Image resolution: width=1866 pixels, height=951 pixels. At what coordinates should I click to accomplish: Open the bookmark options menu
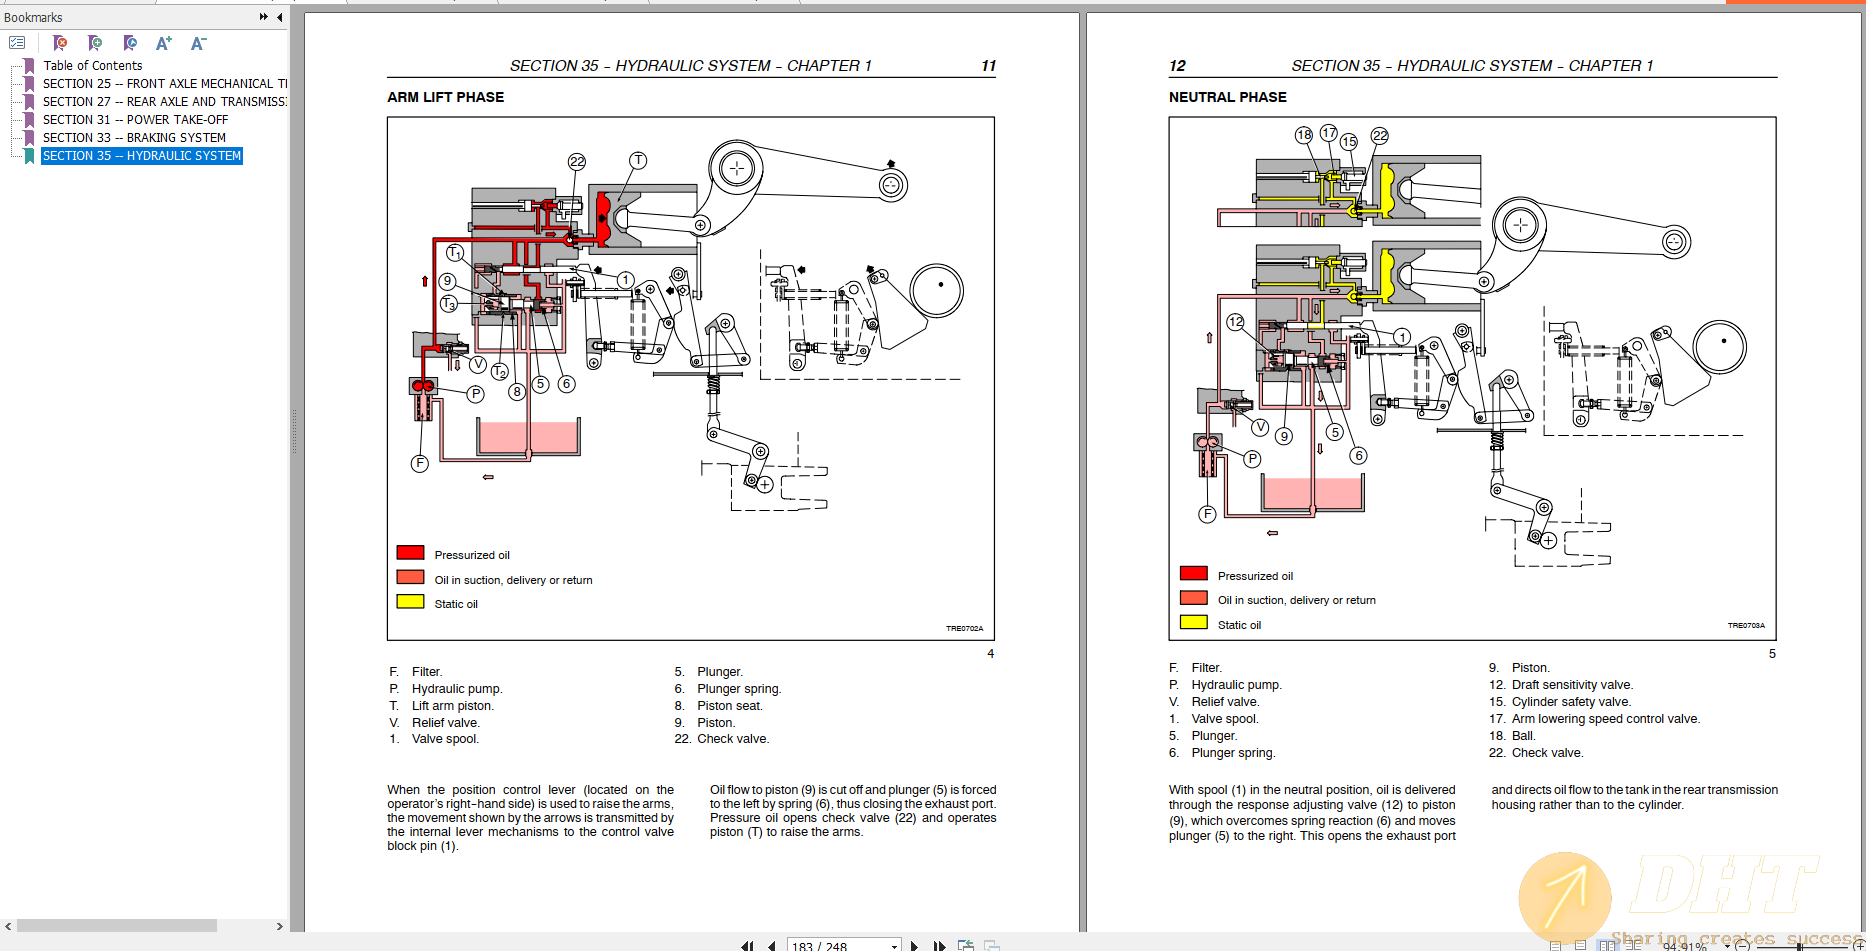click(17, 43)
